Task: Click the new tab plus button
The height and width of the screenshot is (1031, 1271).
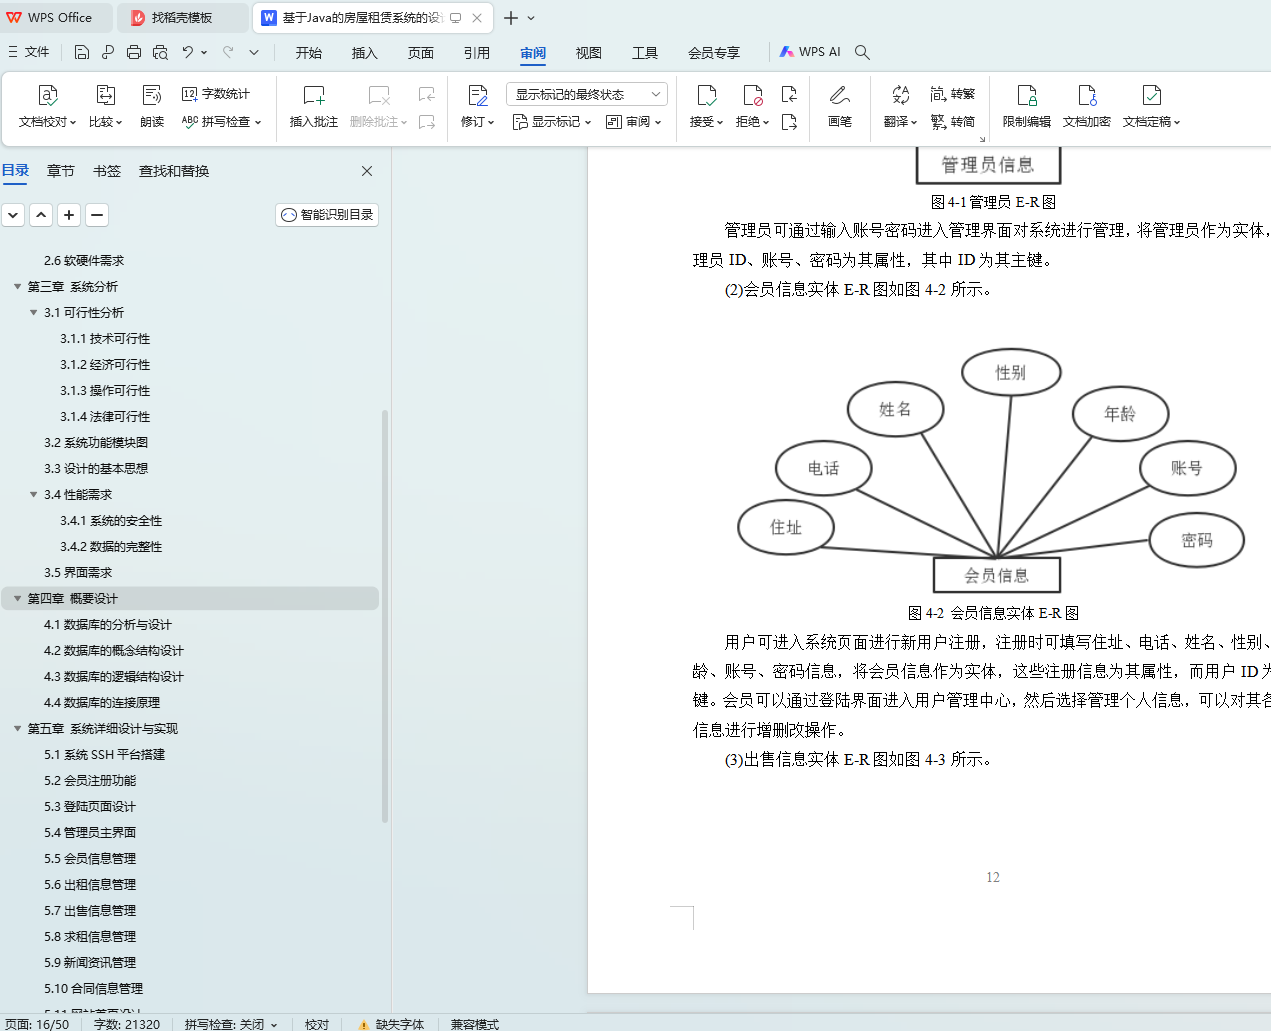Action: tap(511, 18)
